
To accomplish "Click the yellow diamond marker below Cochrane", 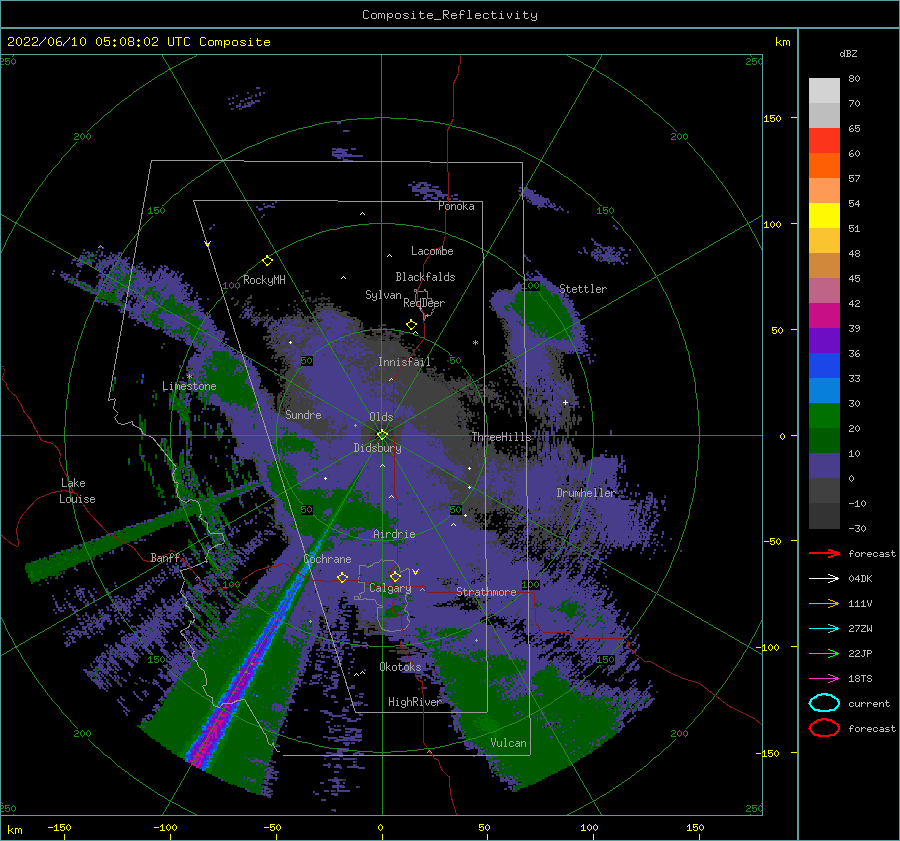I will (343, 577).
